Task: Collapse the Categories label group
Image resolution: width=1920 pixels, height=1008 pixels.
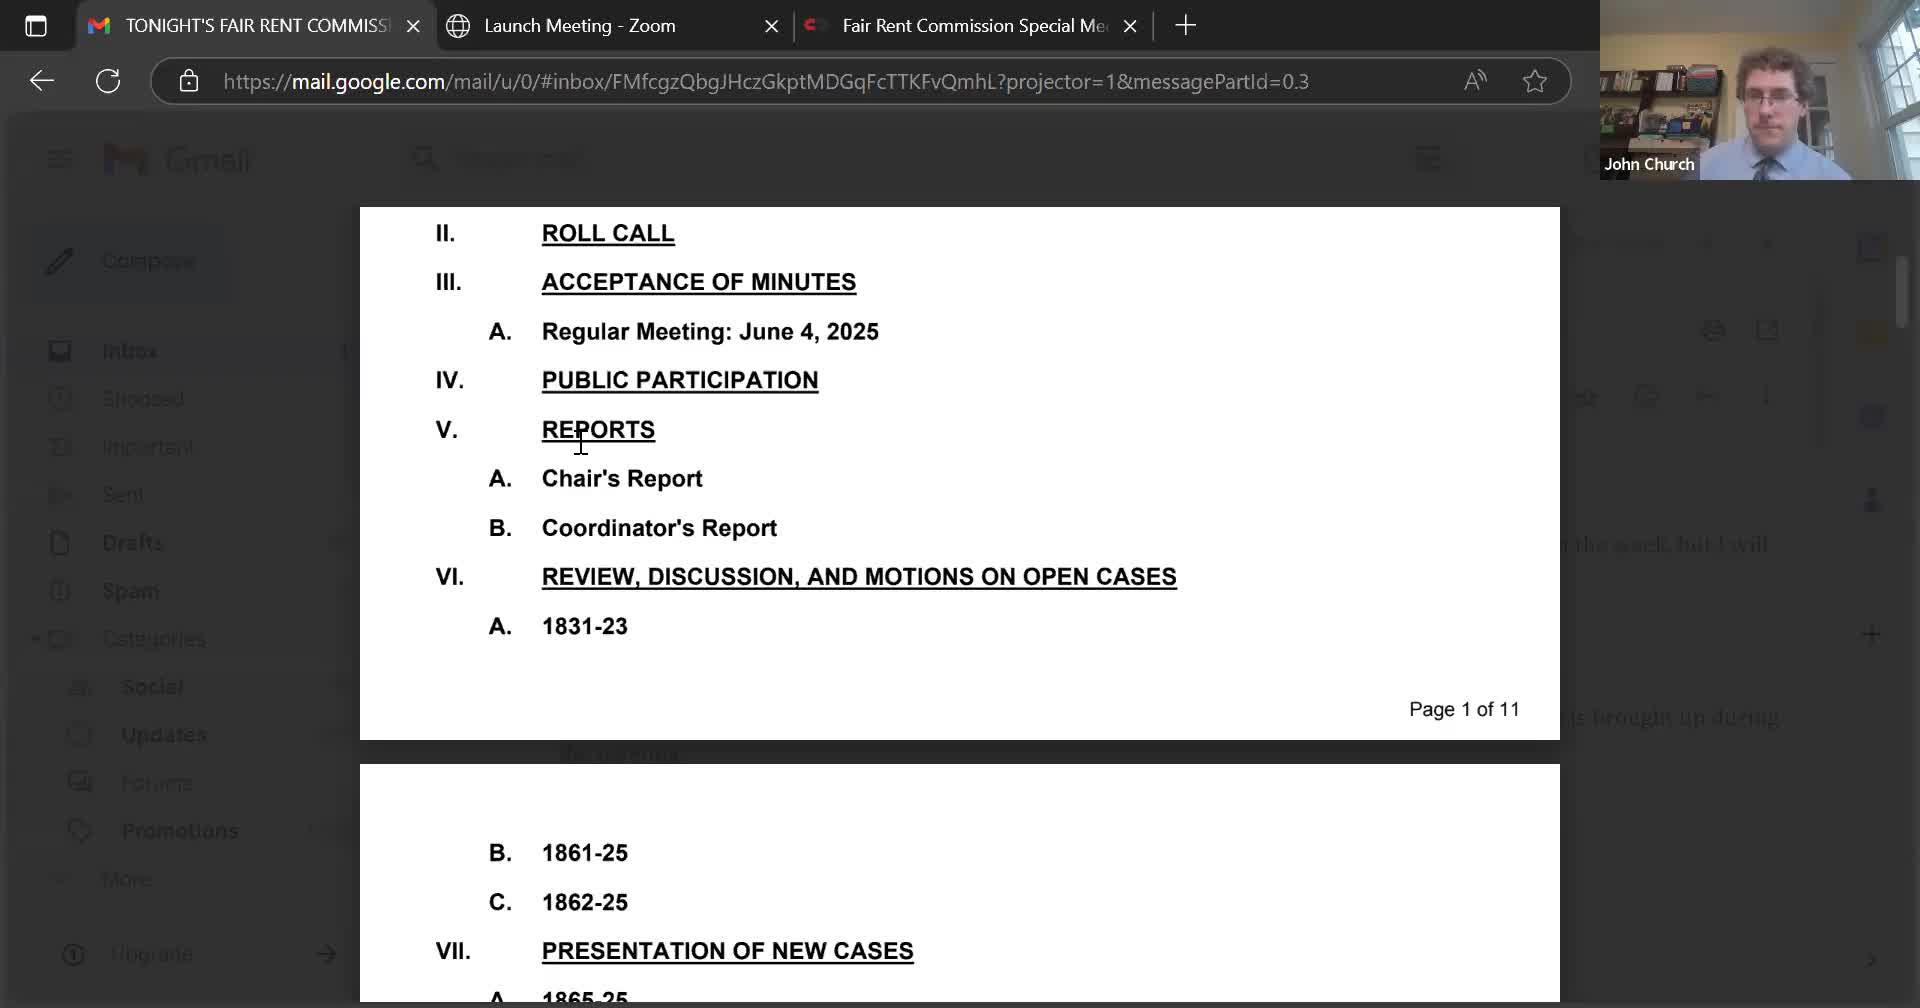Action: 36,638
